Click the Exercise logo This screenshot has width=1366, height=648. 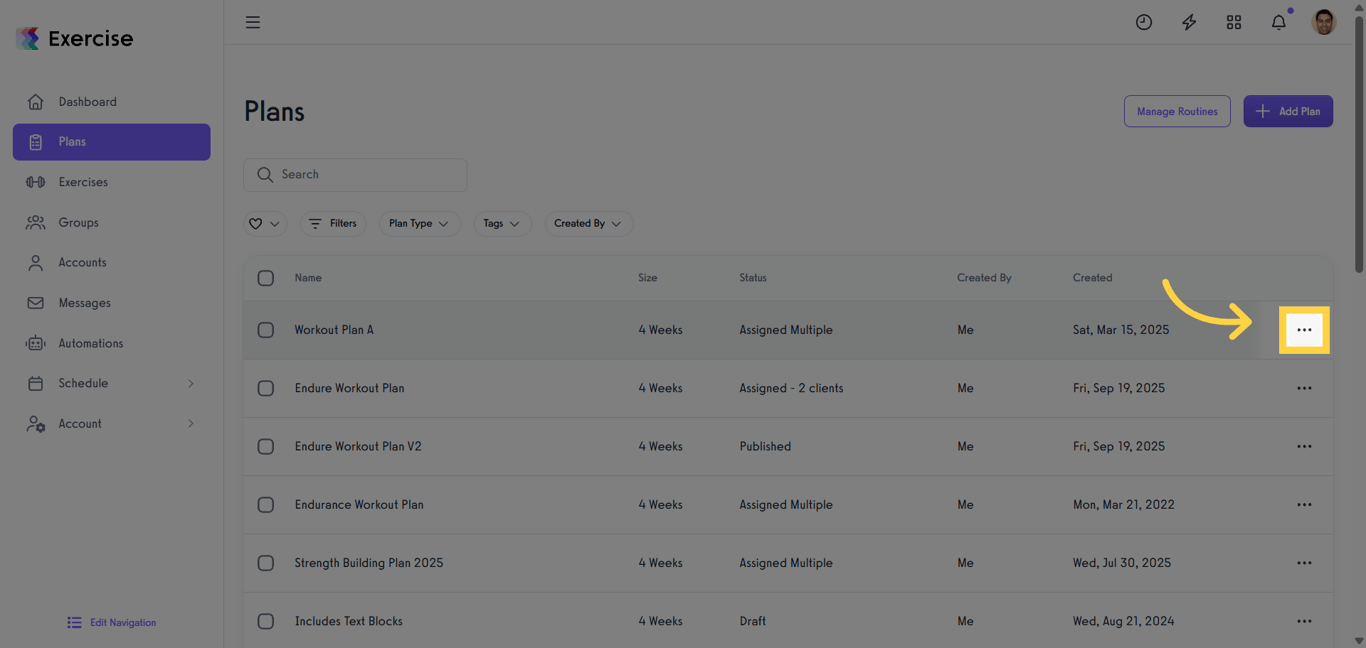tap(75, 38)
